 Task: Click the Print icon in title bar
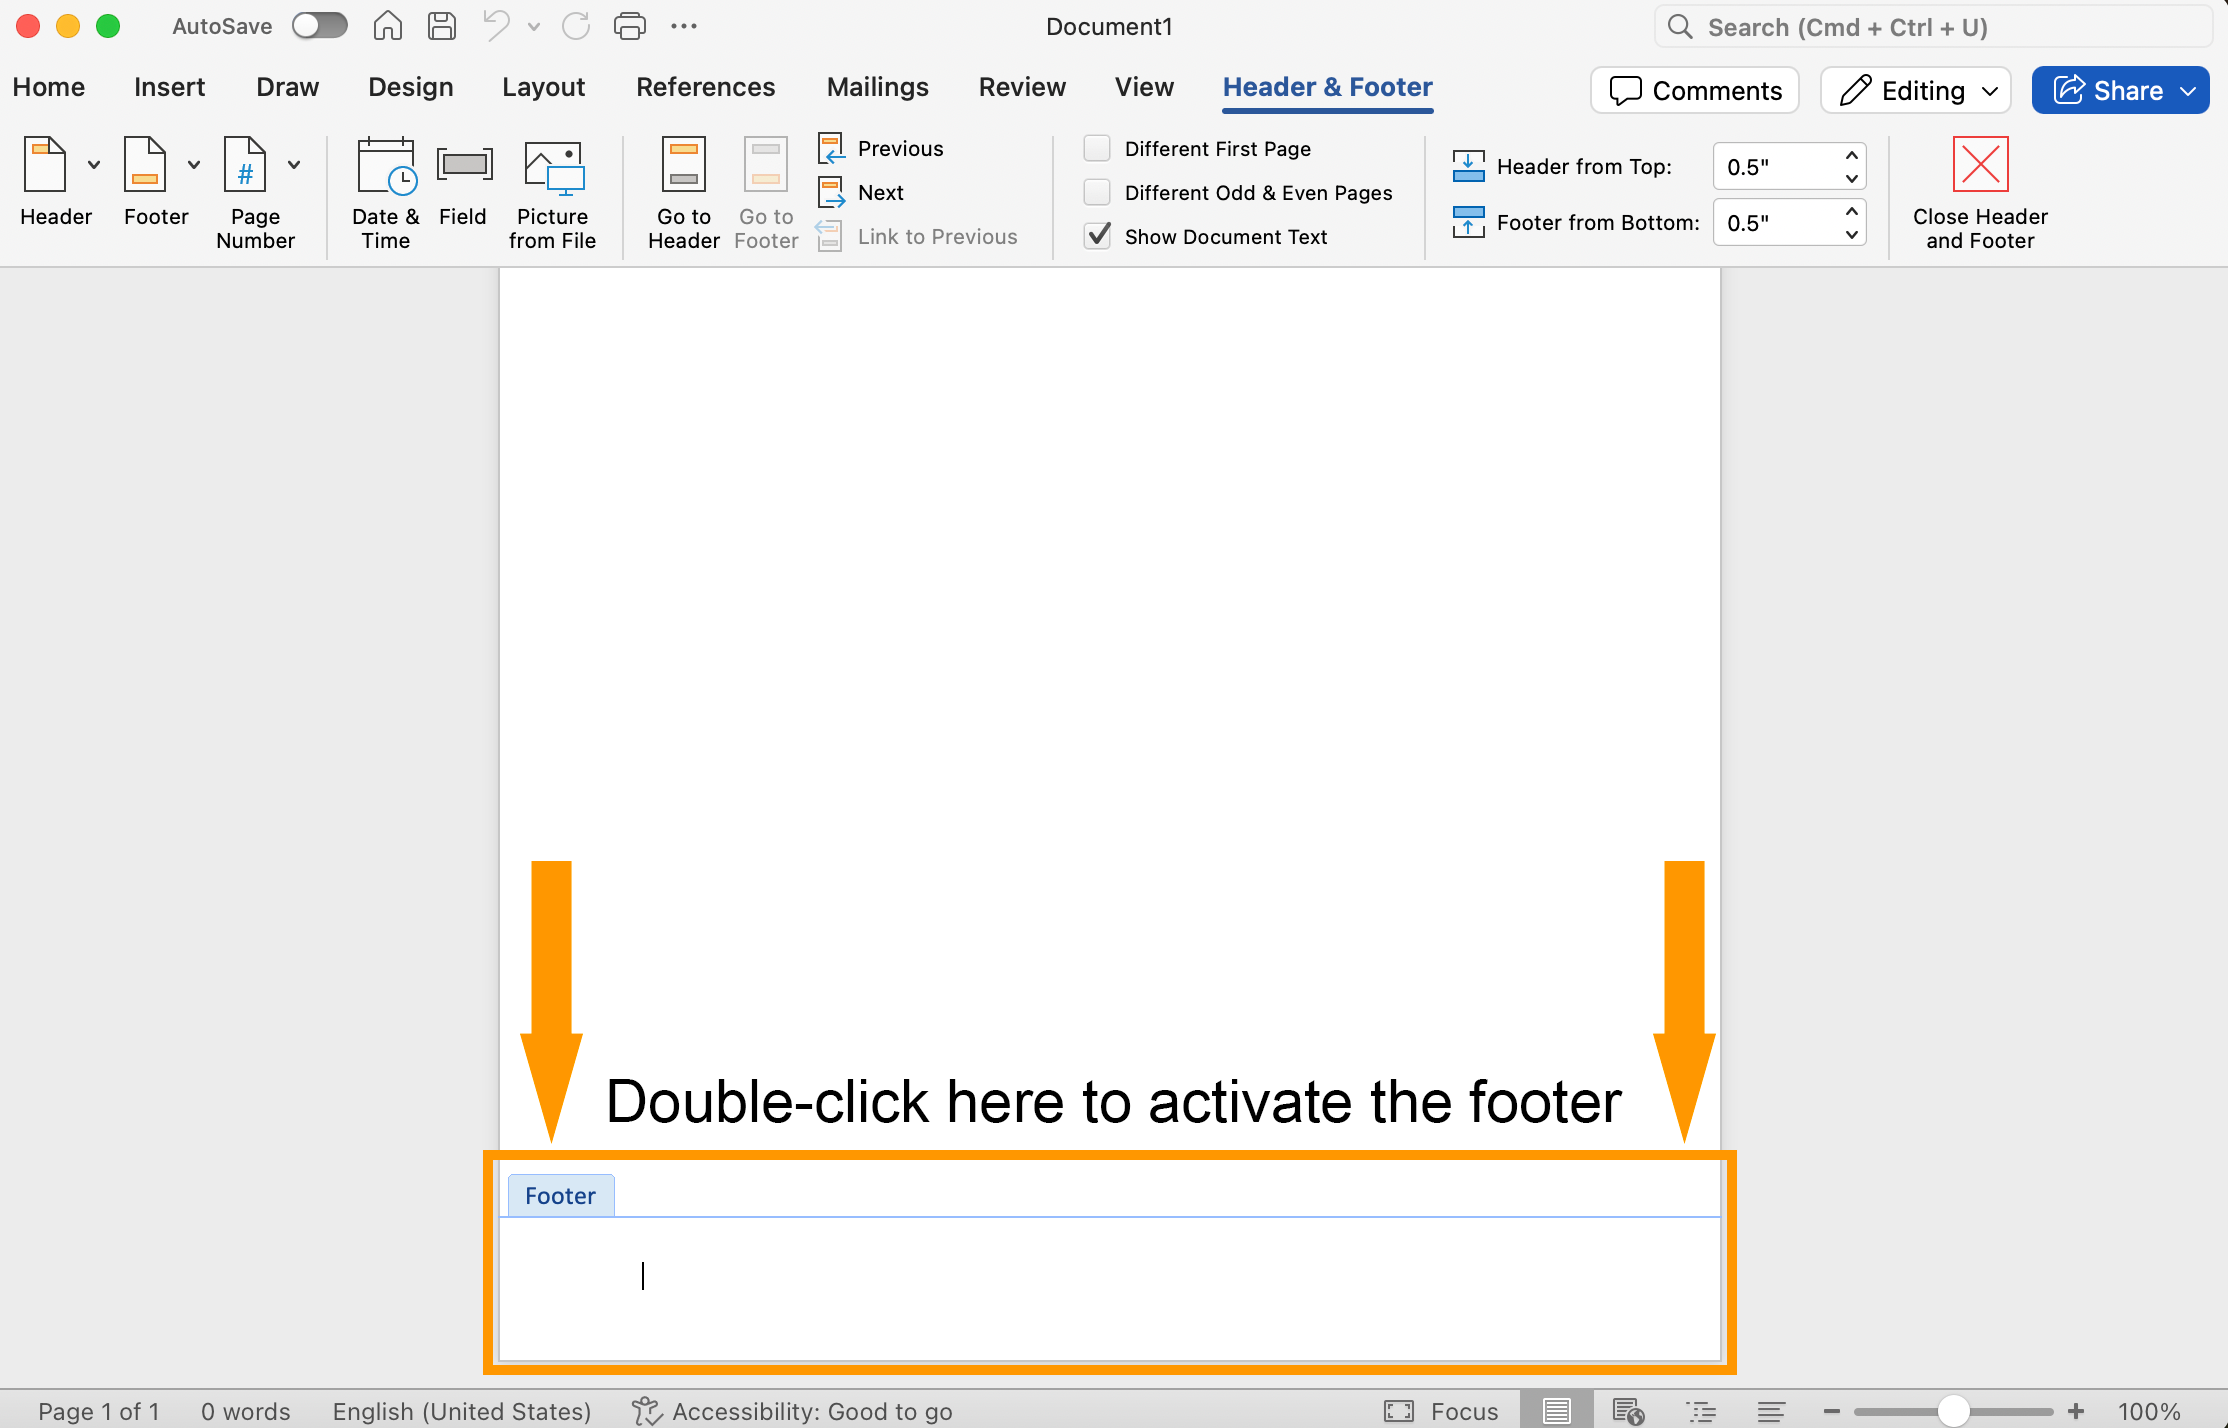[629, 27]
